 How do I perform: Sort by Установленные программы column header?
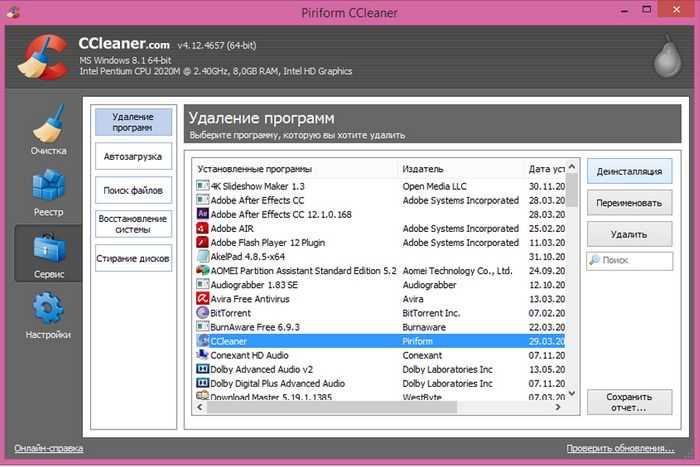tap(296, 169)
